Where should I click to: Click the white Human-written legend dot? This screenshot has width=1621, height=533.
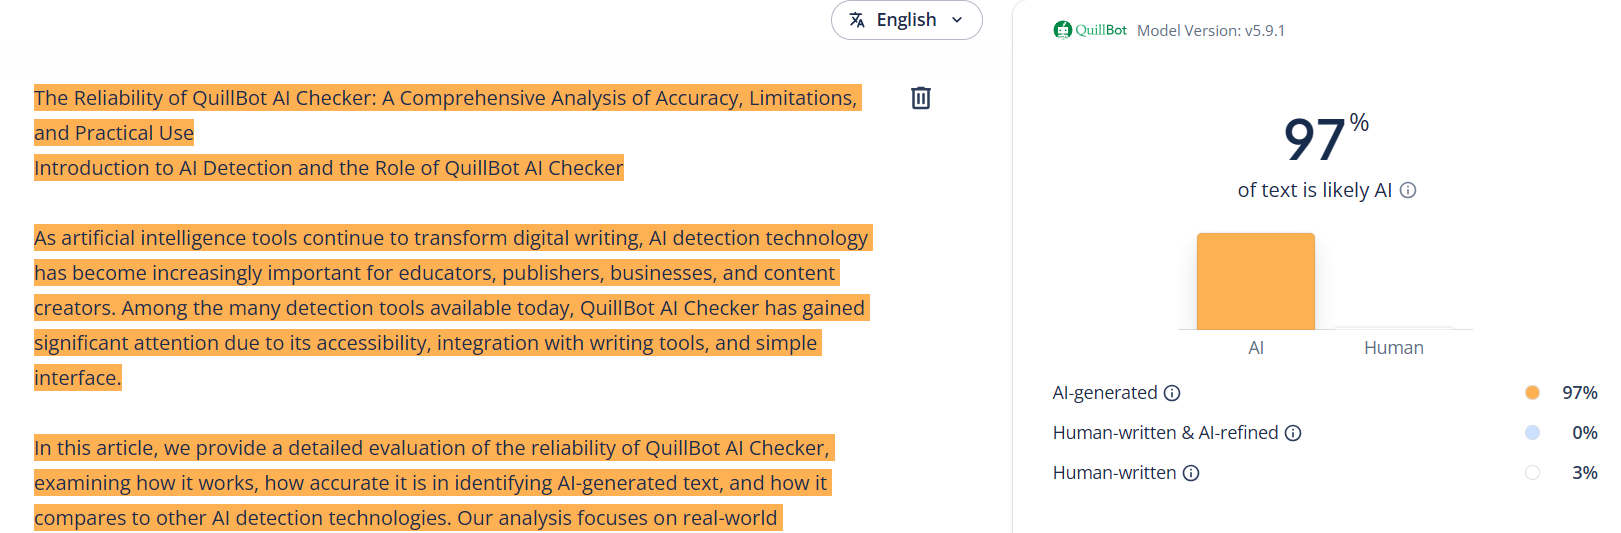tap(1532, 473)
